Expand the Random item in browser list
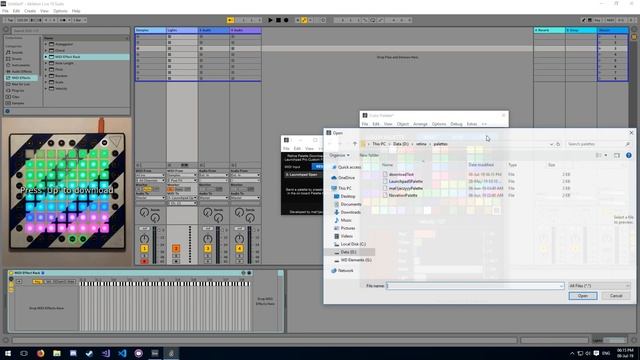The height and width of the screenshot is (360, 640). coord(46,76)
